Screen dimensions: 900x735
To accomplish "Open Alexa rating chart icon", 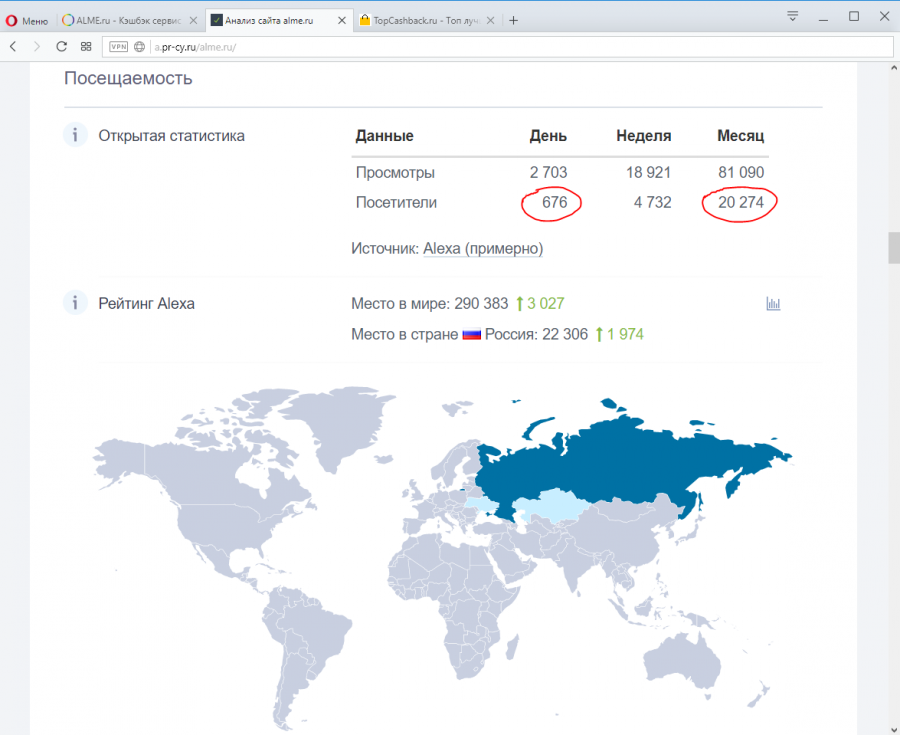I will [773, 304].
